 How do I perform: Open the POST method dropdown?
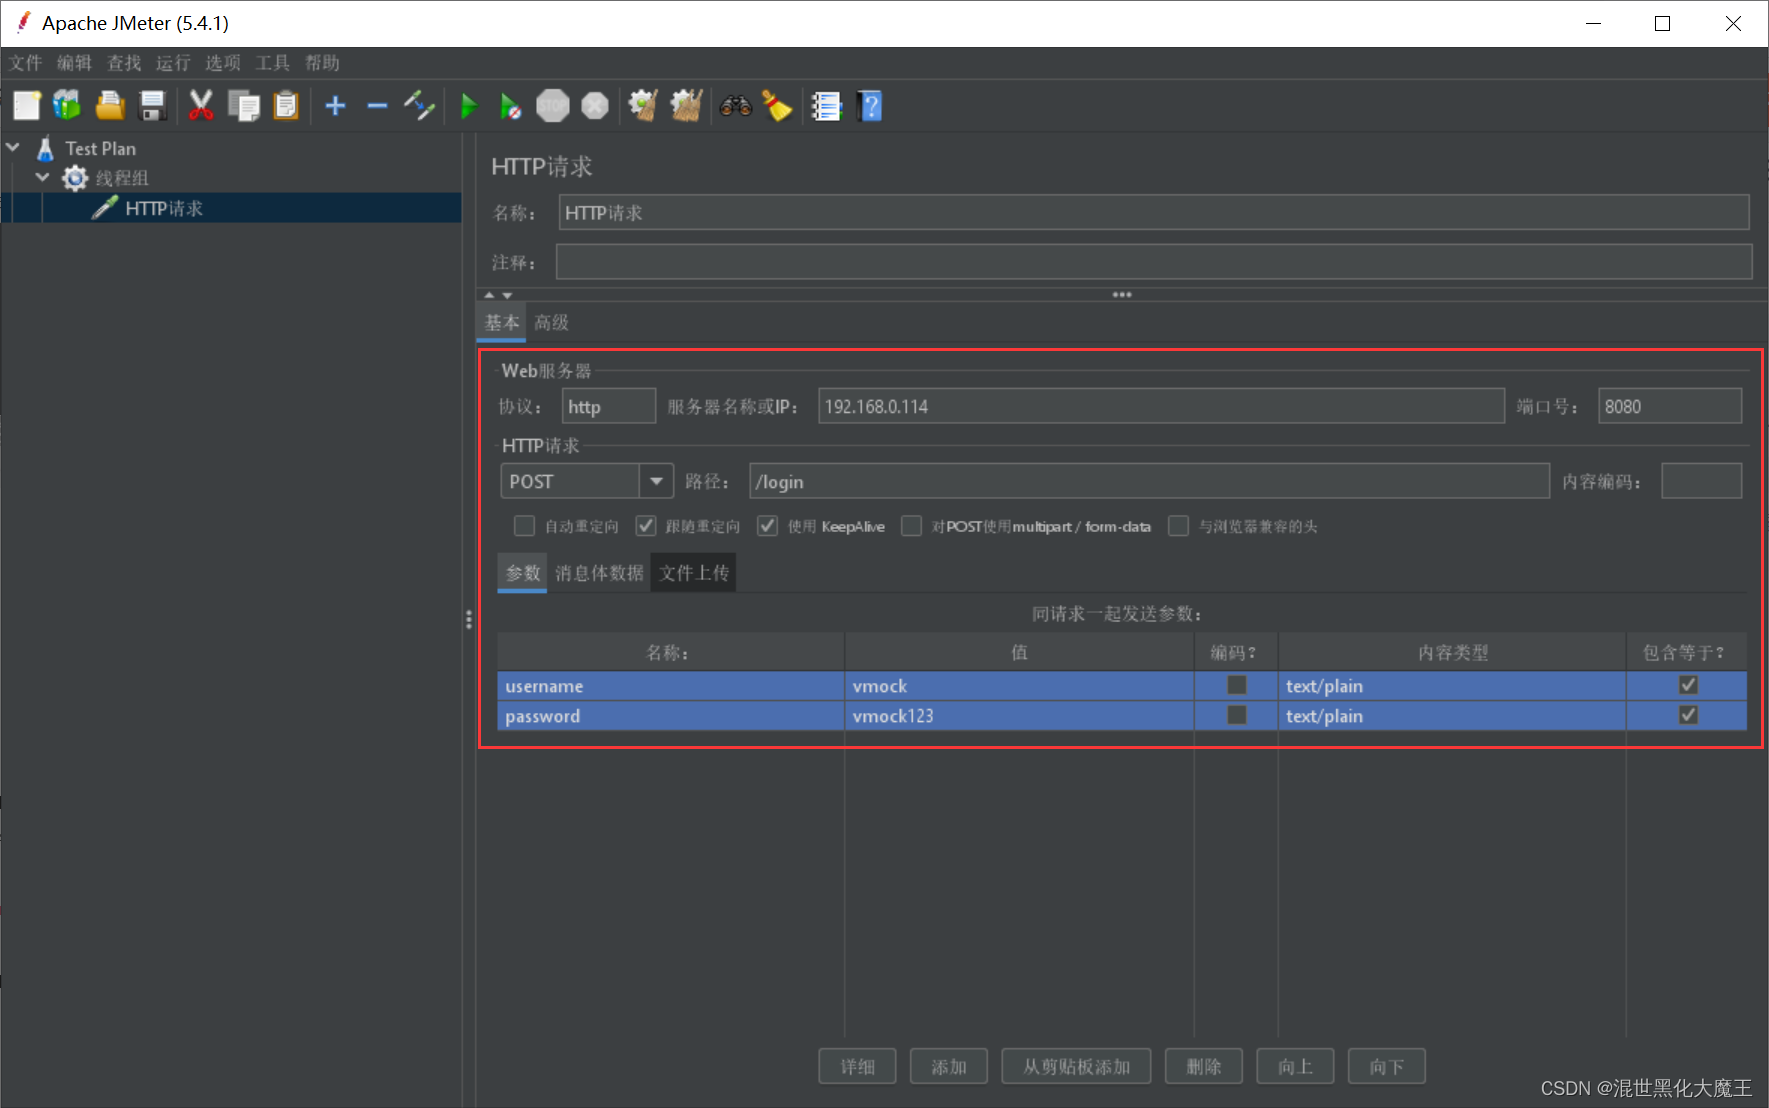tap(656, 481)
